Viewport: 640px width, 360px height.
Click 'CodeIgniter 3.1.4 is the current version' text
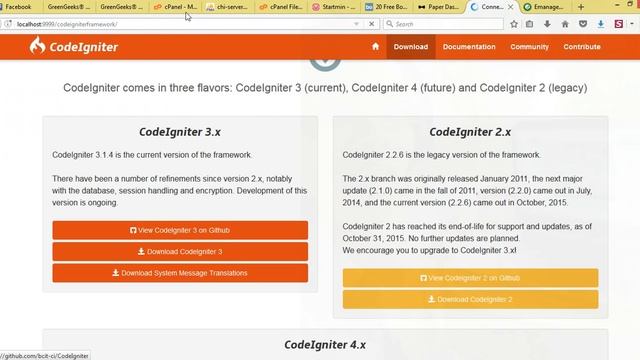tap(152, 155)
